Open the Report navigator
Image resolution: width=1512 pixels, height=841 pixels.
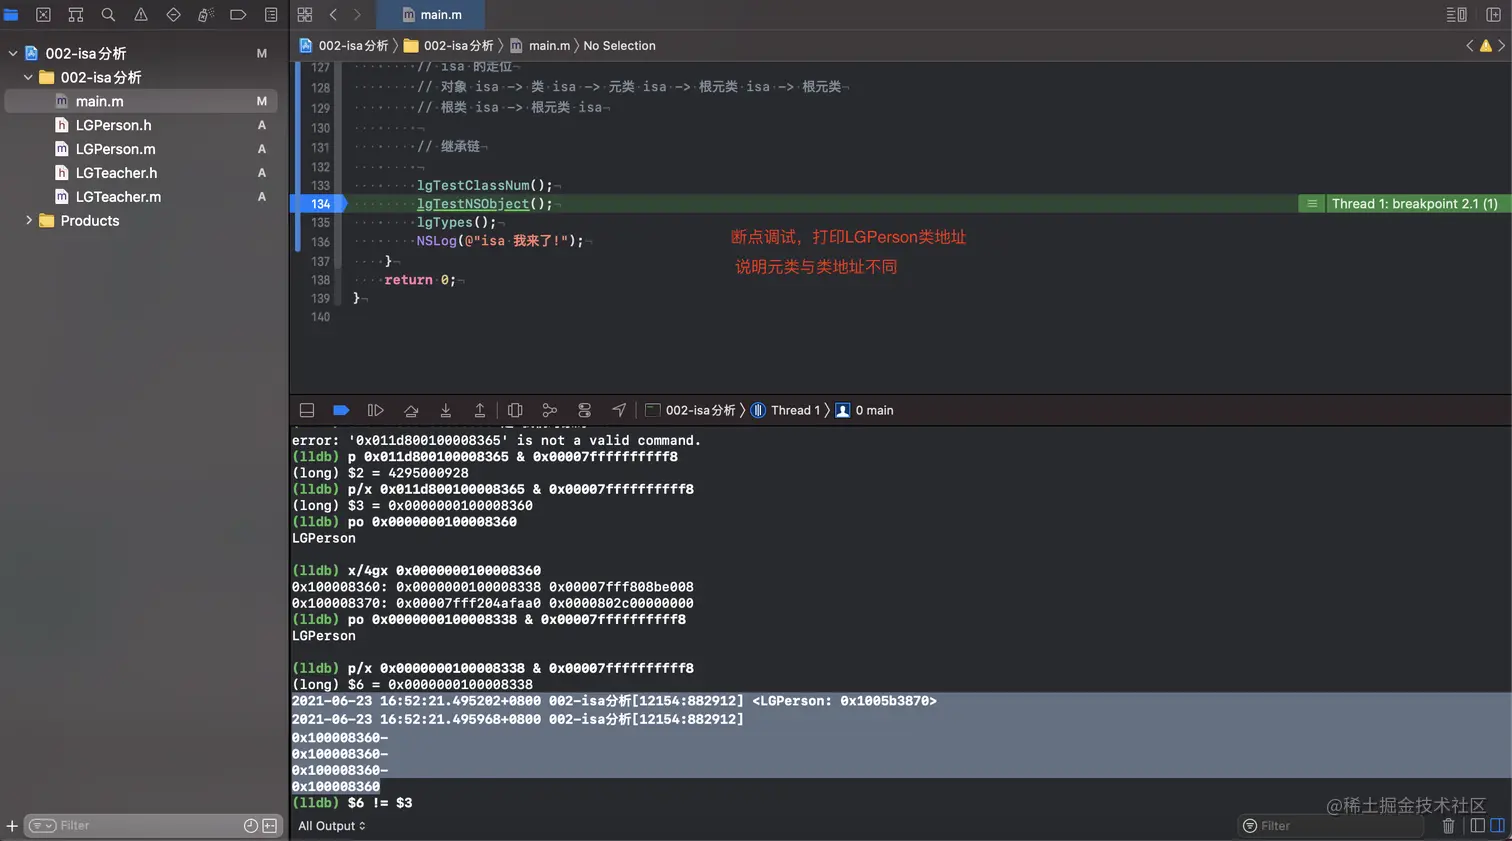coord(271,15)
